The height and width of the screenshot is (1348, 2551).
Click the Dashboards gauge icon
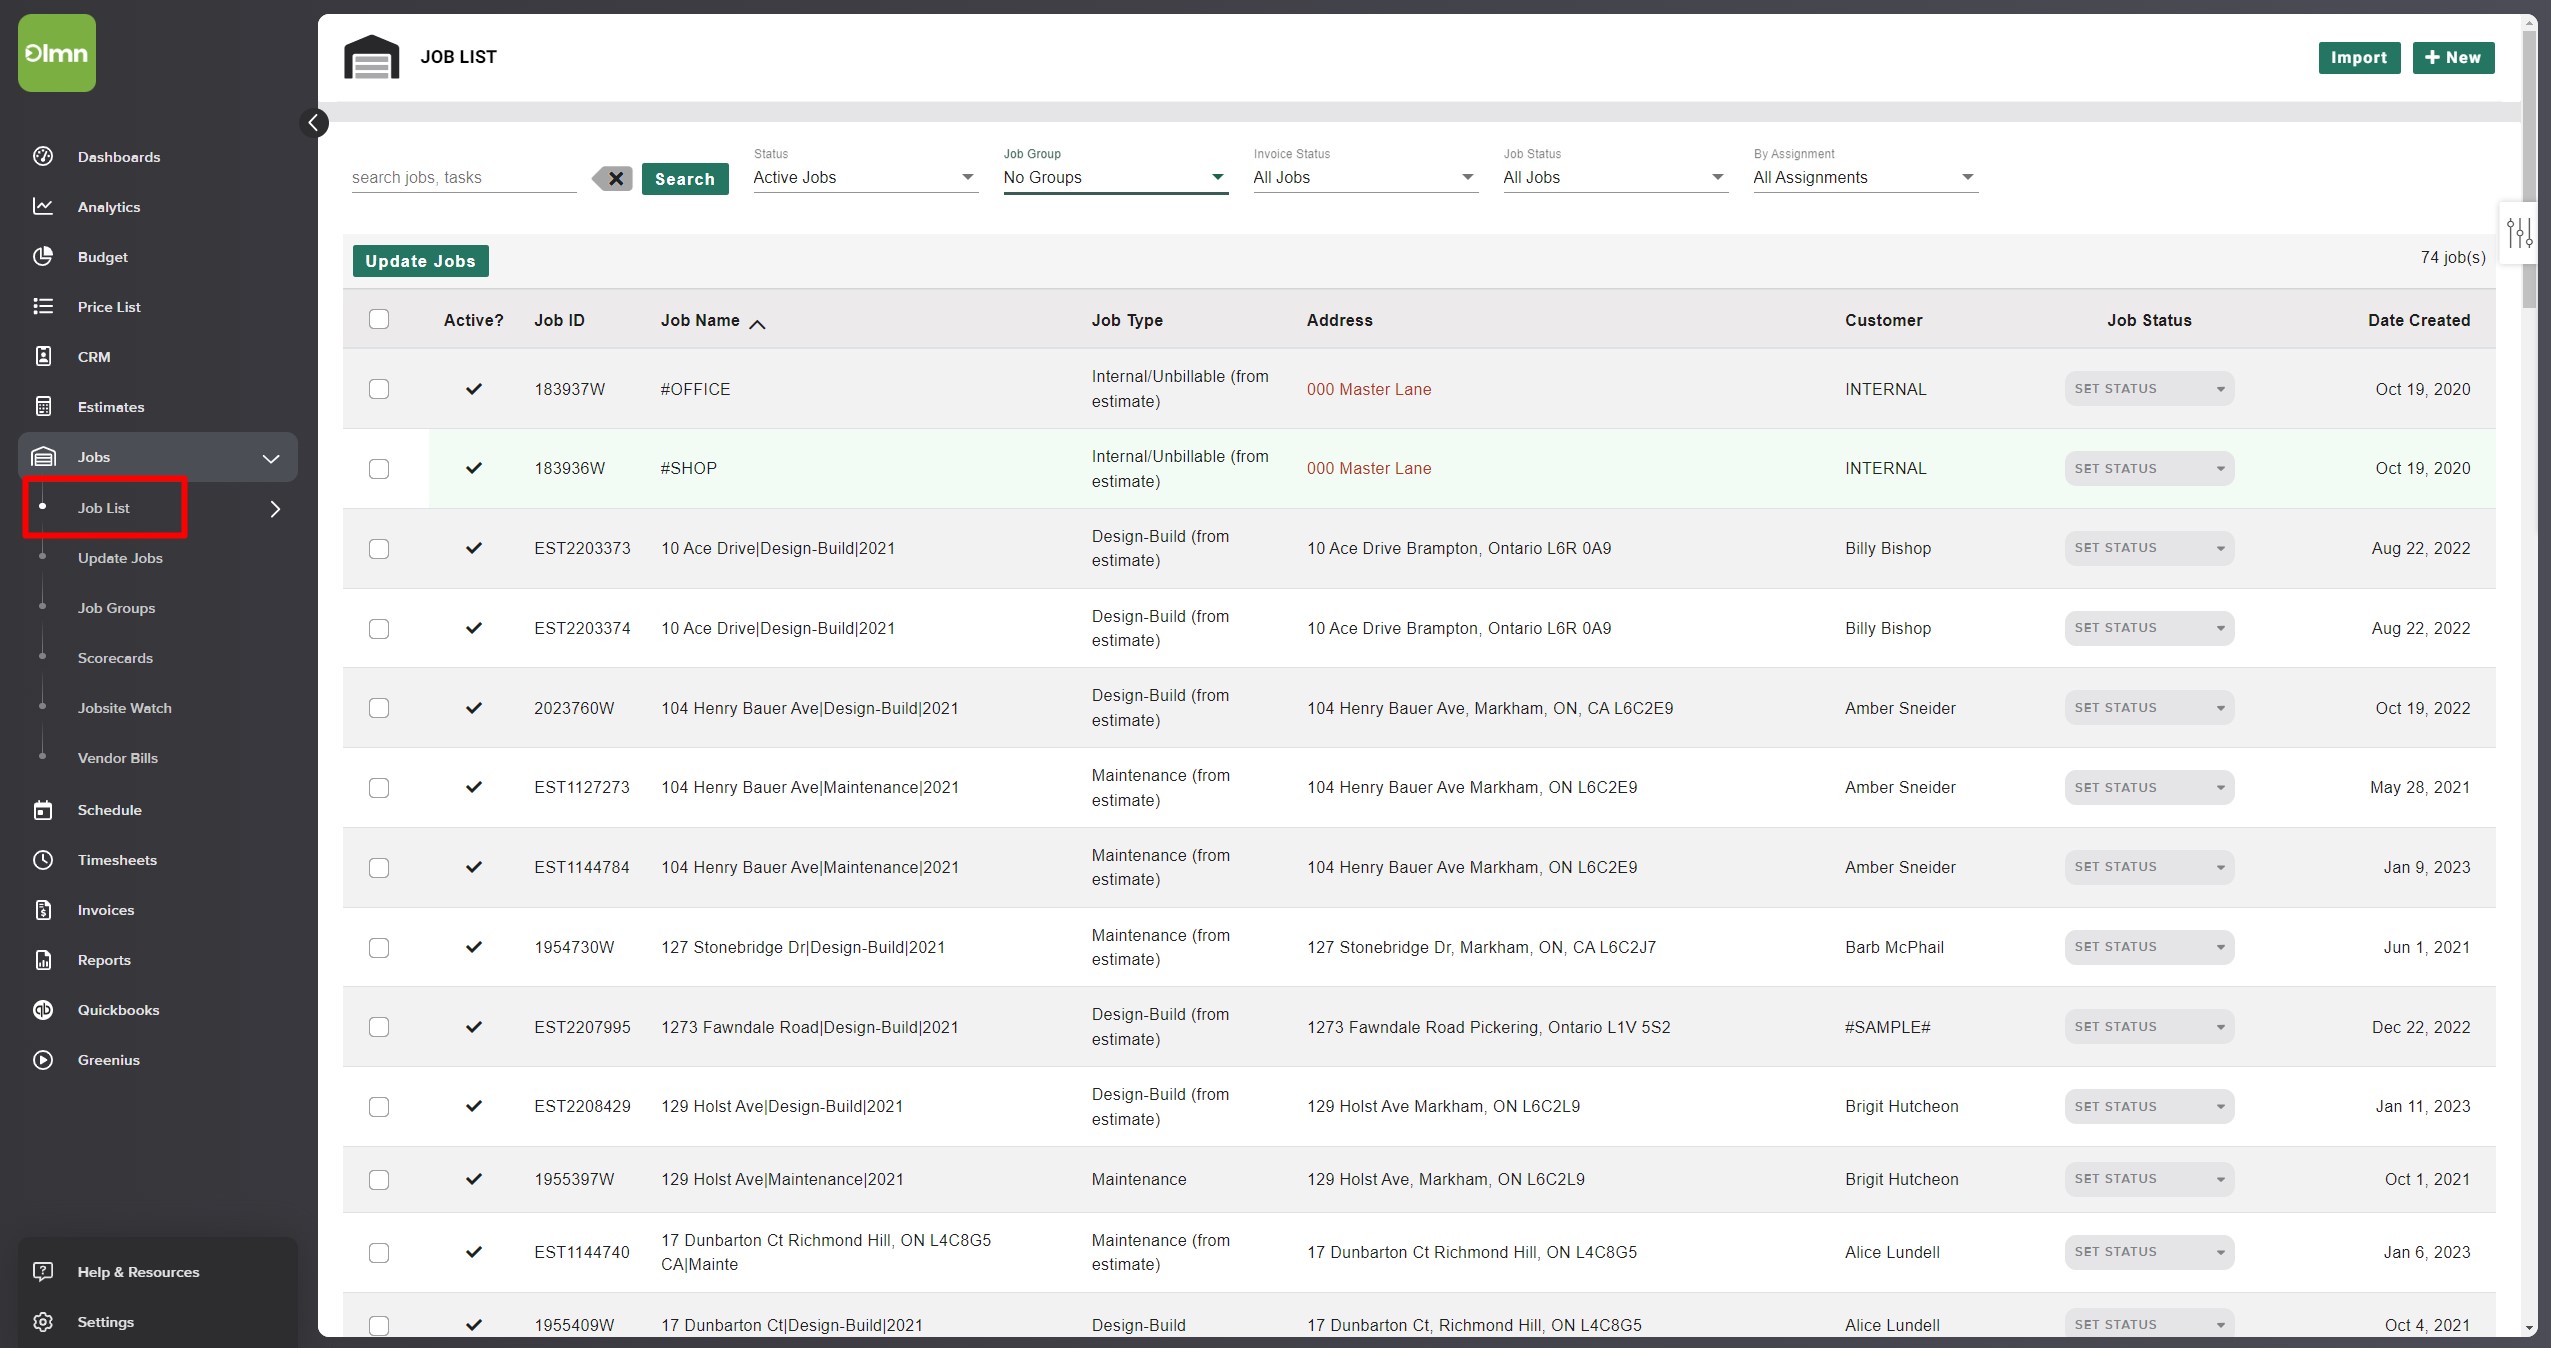tap(43, 156)
